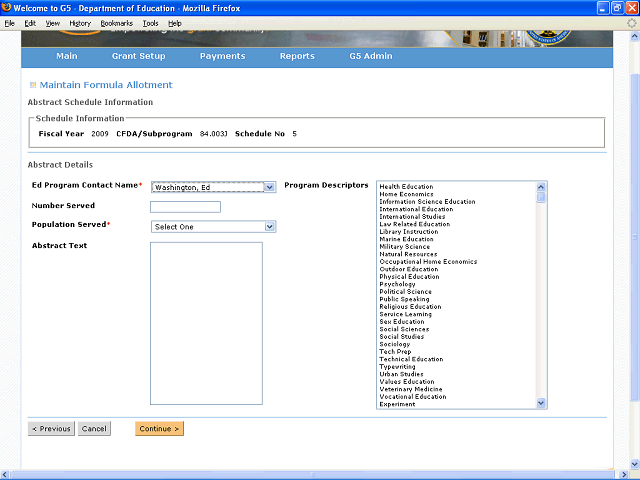Open the Edit menu
The height and width of the screenshot is (480, 640).
coord(30,23)
